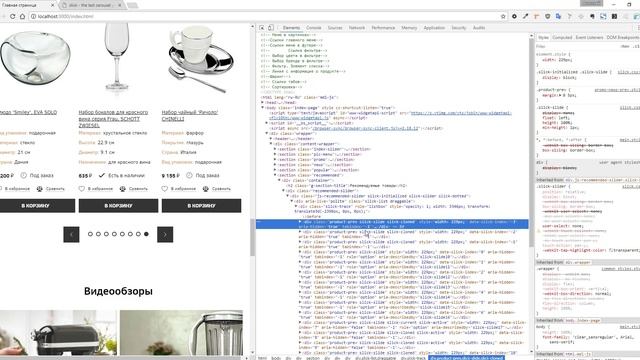Click the compare icon on the Smiley bowl product
The width and height of the screenshot is (640, 360).
point(40,189)
